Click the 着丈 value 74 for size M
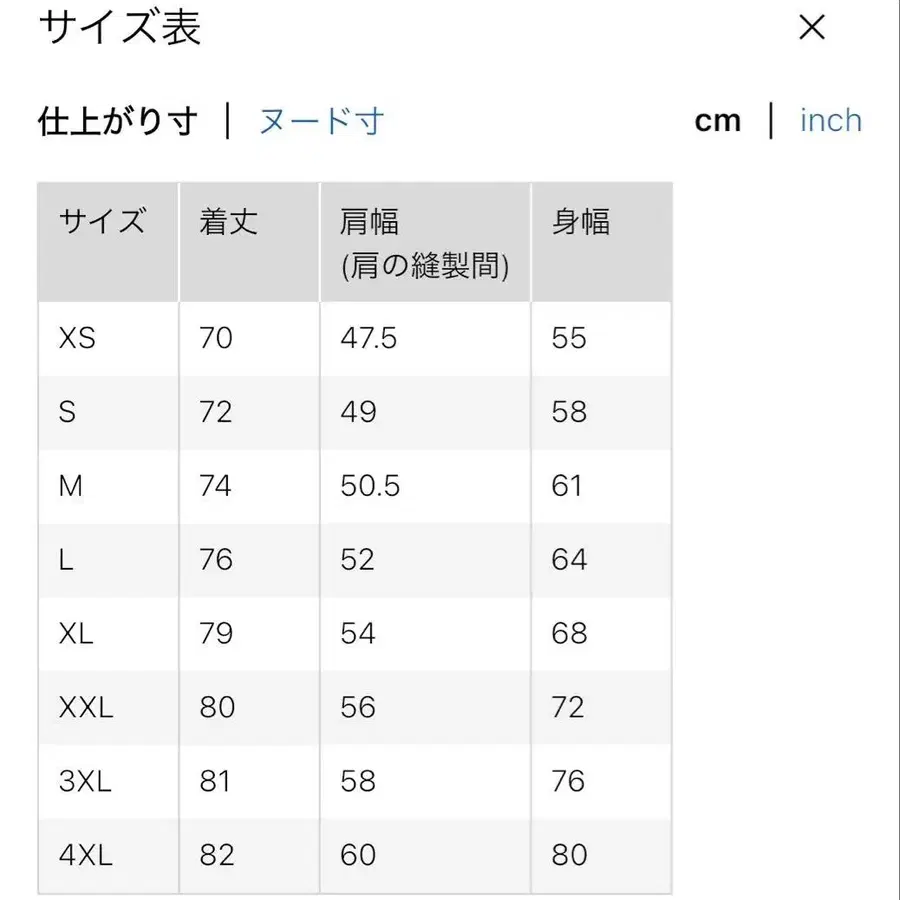Screen dimensions: 900x900 coord(214,486)
